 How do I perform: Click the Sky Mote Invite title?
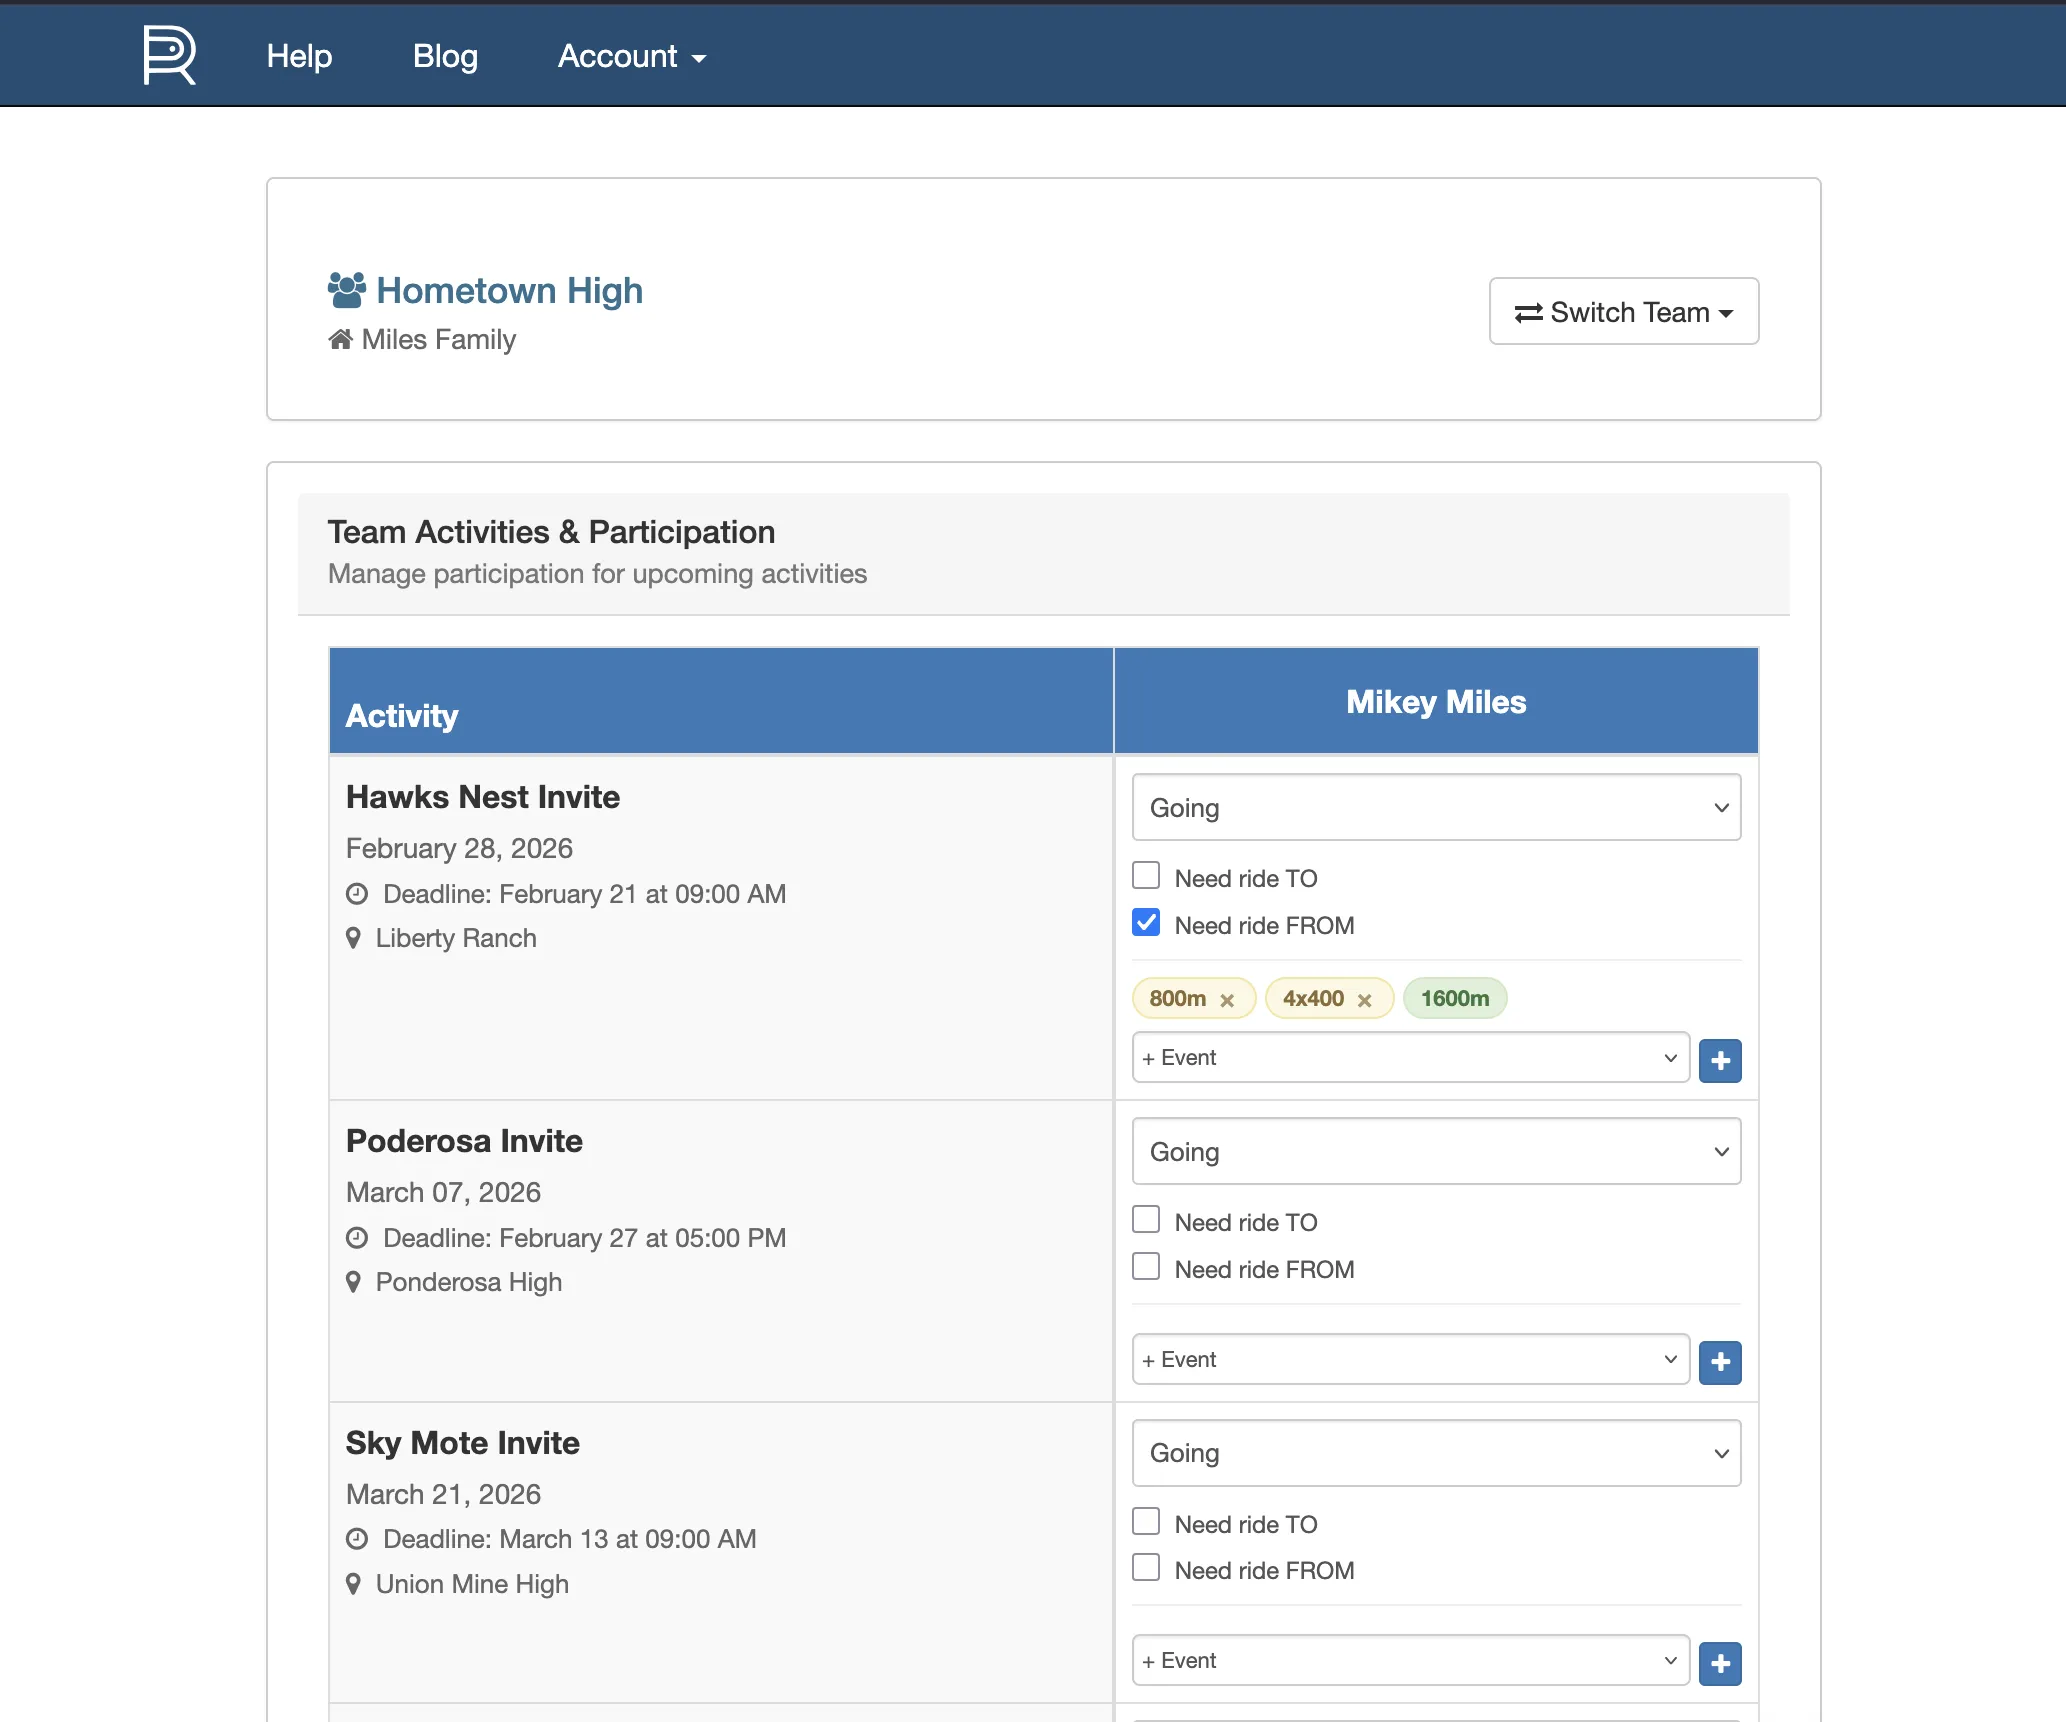[x=463, y=1443]
